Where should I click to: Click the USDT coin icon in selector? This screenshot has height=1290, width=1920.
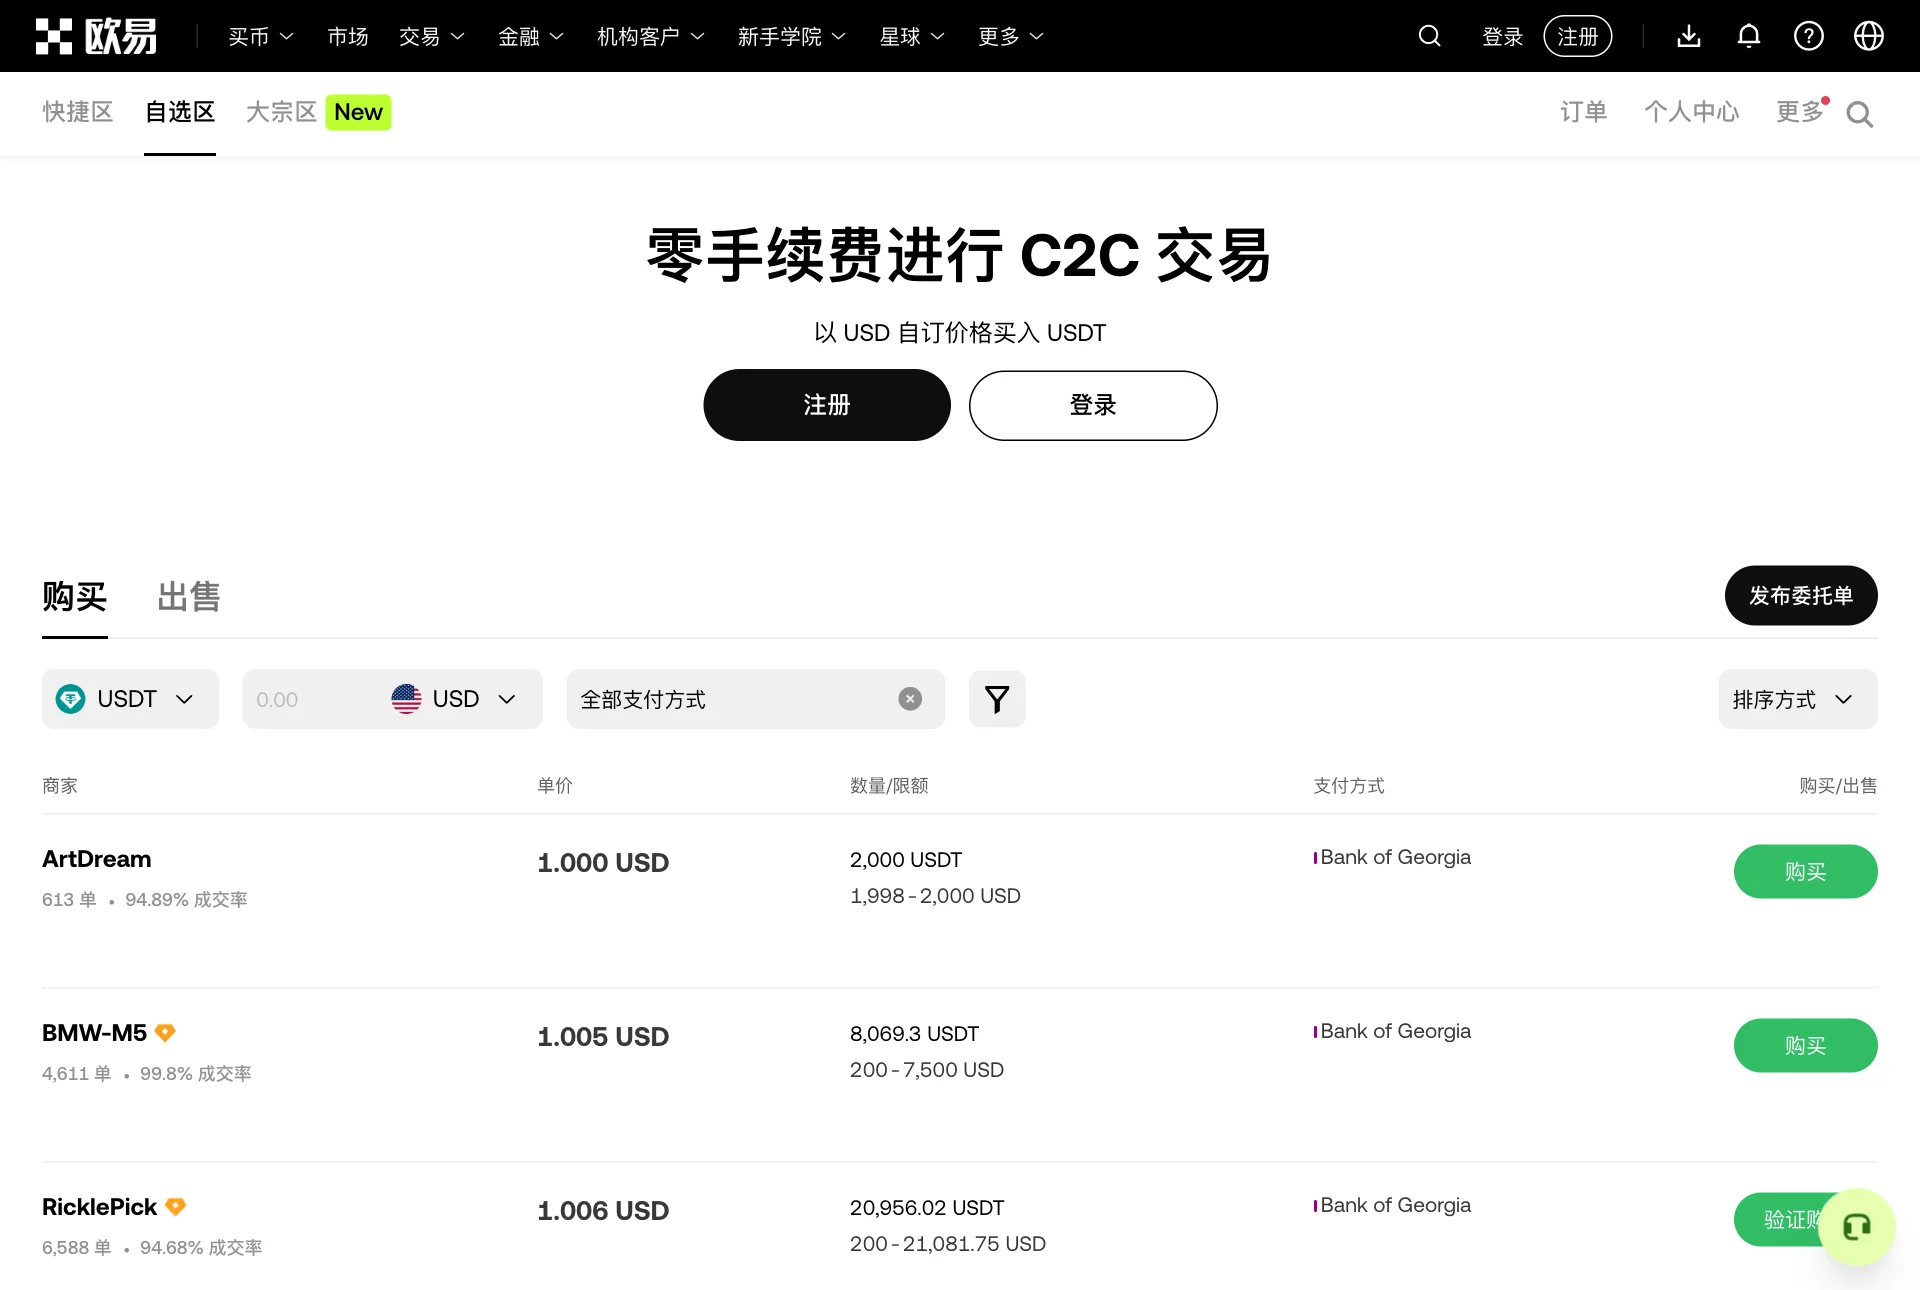tap(71, 699)
